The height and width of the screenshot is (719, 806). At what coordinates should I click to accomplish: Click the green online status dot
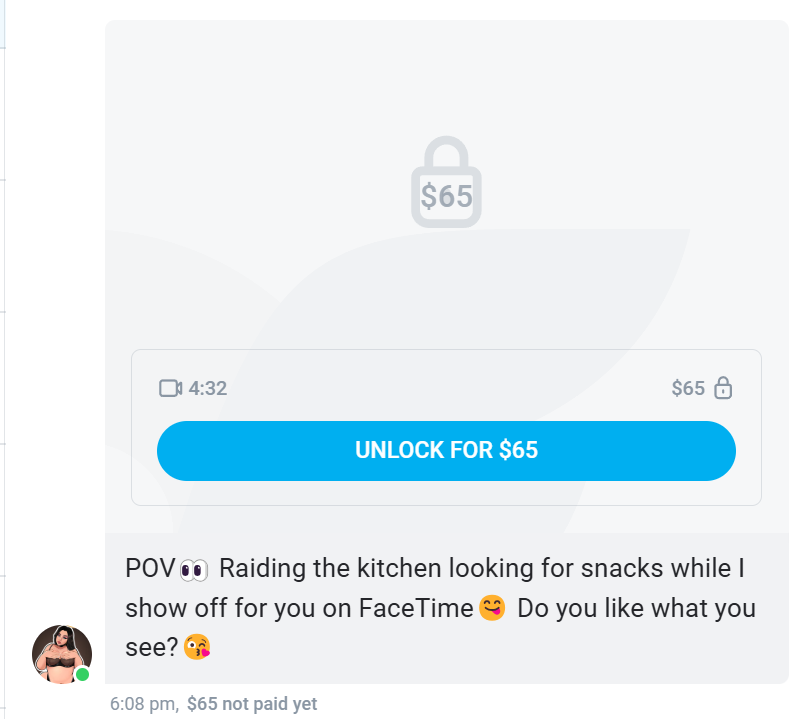click(x=82, y=674)
